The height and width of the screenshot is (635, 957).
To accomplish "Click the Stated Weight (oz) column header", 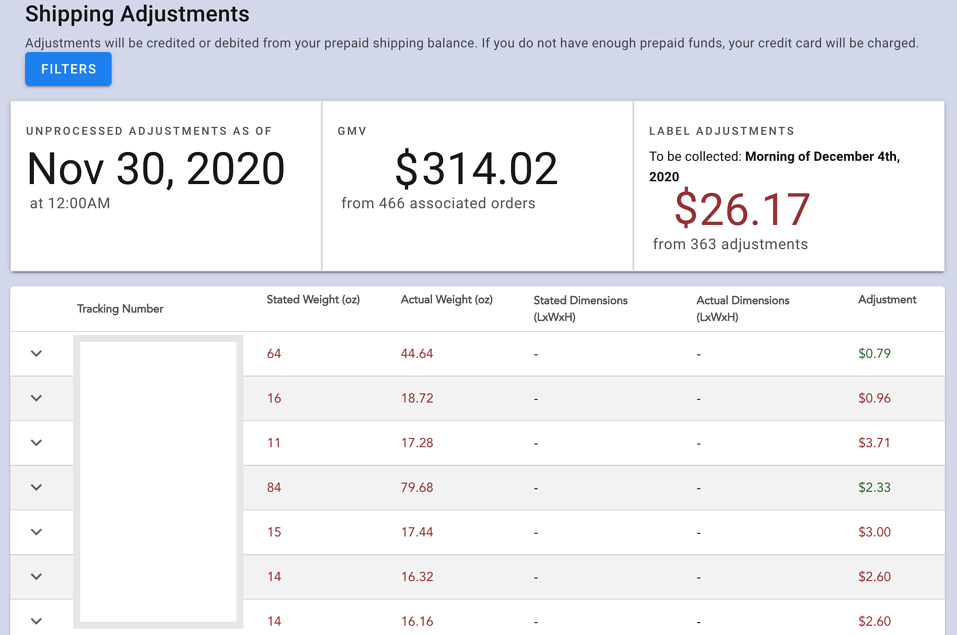I will 313,300.
